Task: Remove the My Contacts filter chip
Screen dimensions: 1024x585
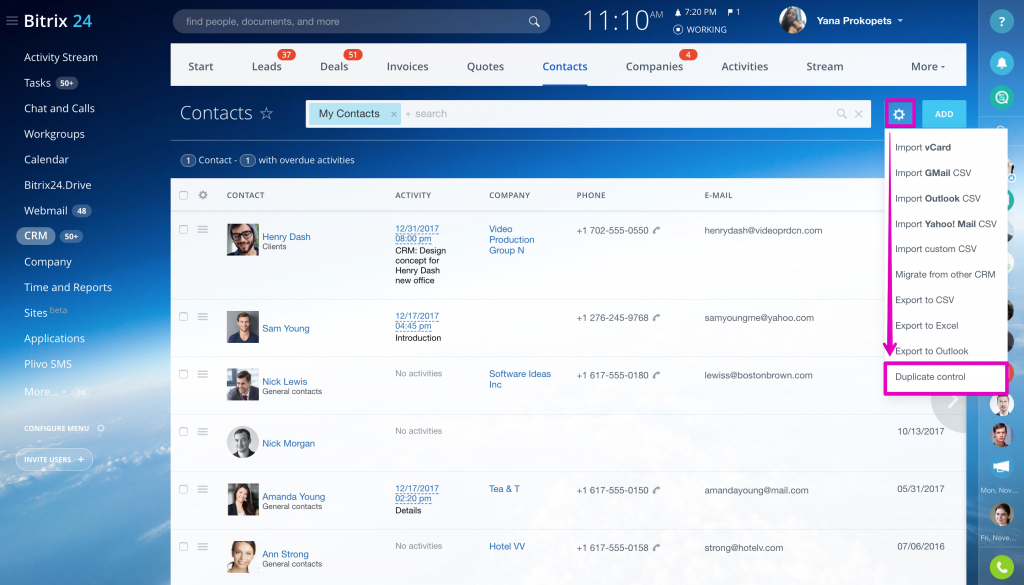Action: (x=394, y=114)
